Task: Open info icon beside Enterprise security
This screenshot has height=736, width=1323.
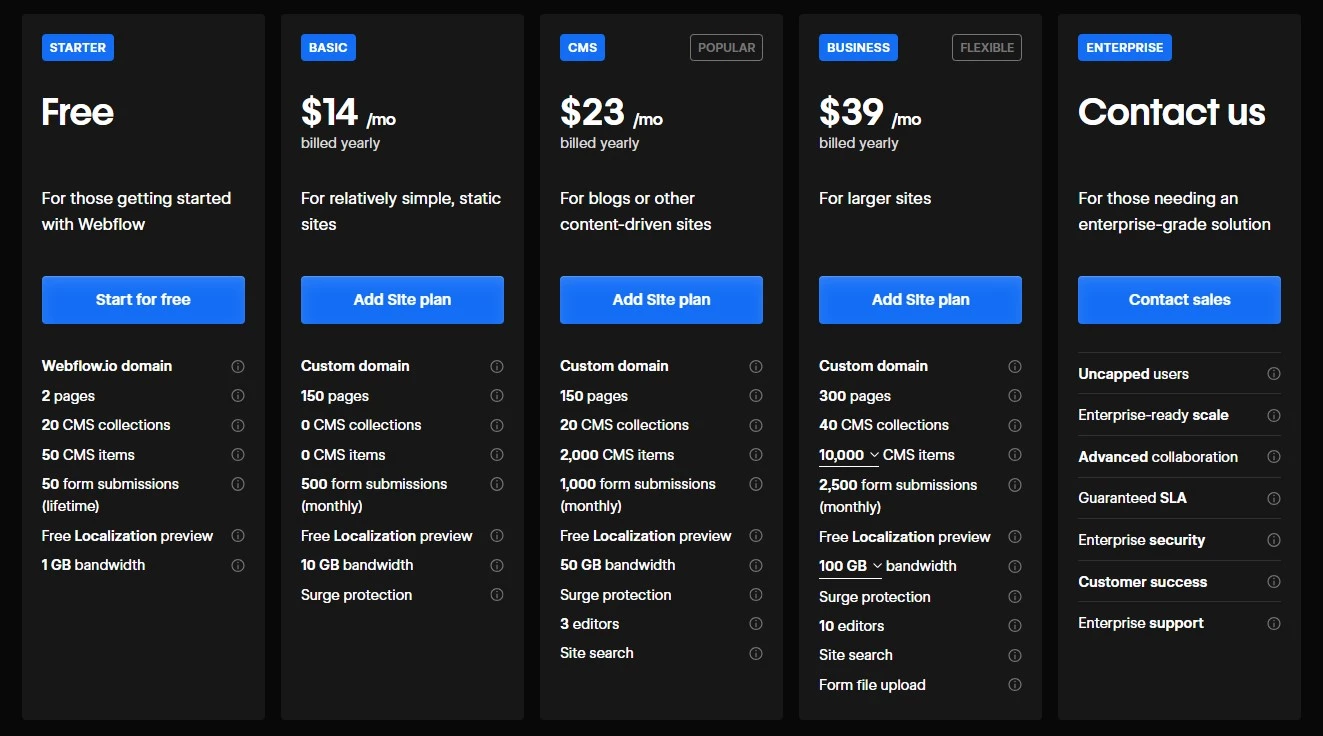Action: pos(1274,540)
